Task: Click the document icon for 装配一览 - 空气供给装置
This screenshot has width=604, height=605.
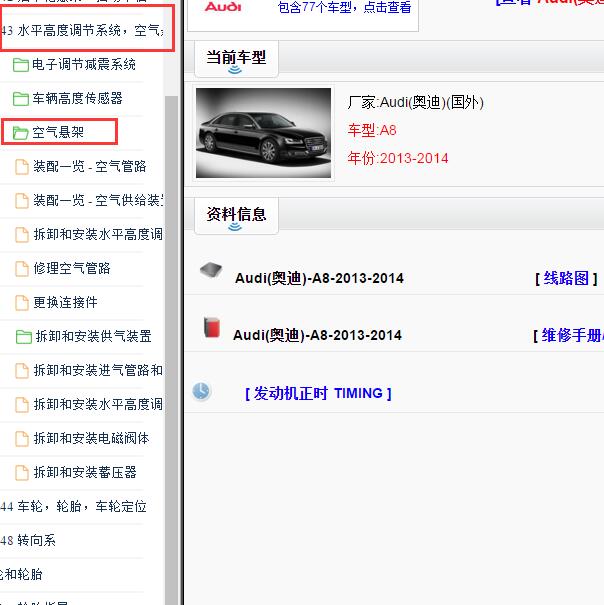Action: 22,201
